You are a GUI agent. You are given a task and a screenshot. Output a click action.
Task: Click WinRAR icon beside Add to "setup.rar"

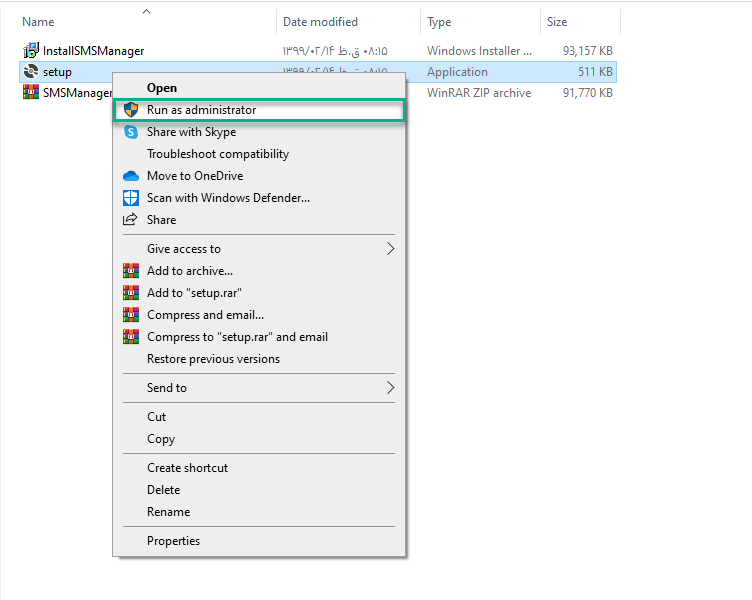[131, 293]
